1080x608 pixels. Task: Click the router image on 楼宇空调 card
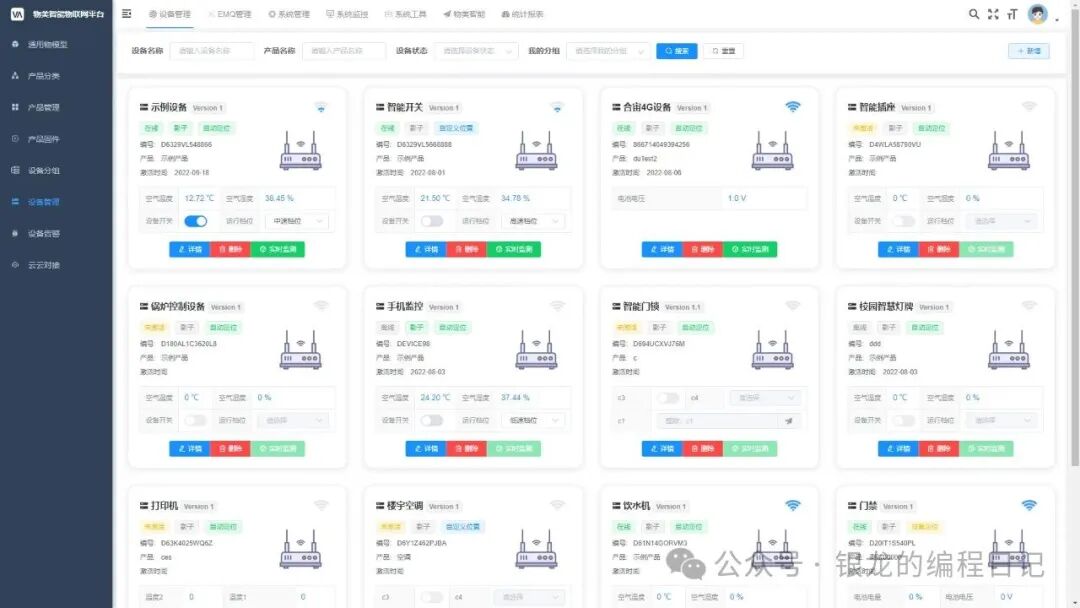536,549
